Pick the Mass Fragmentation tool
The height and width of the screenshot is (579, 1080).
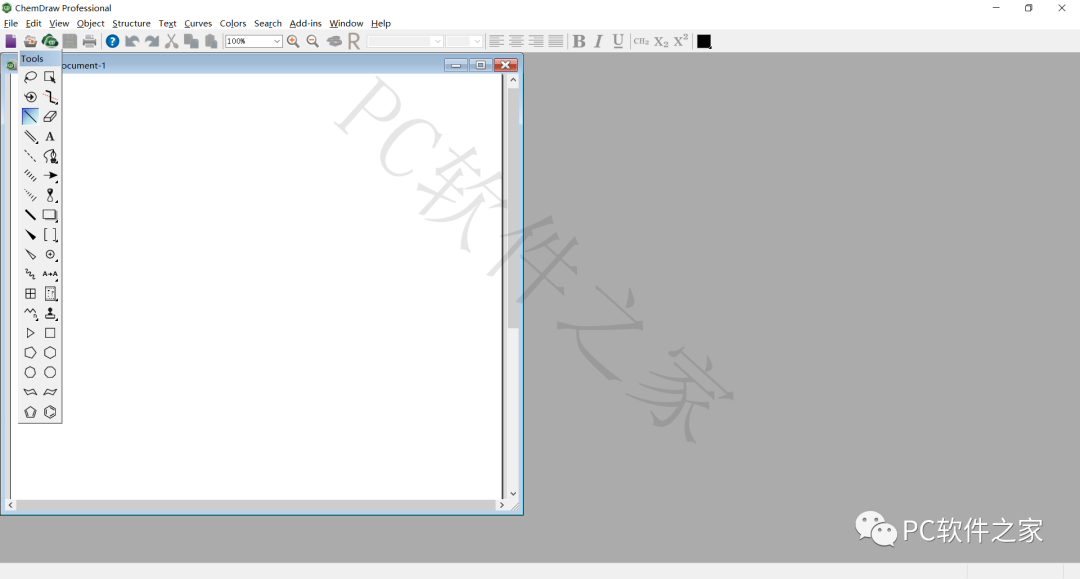(50, 97)
